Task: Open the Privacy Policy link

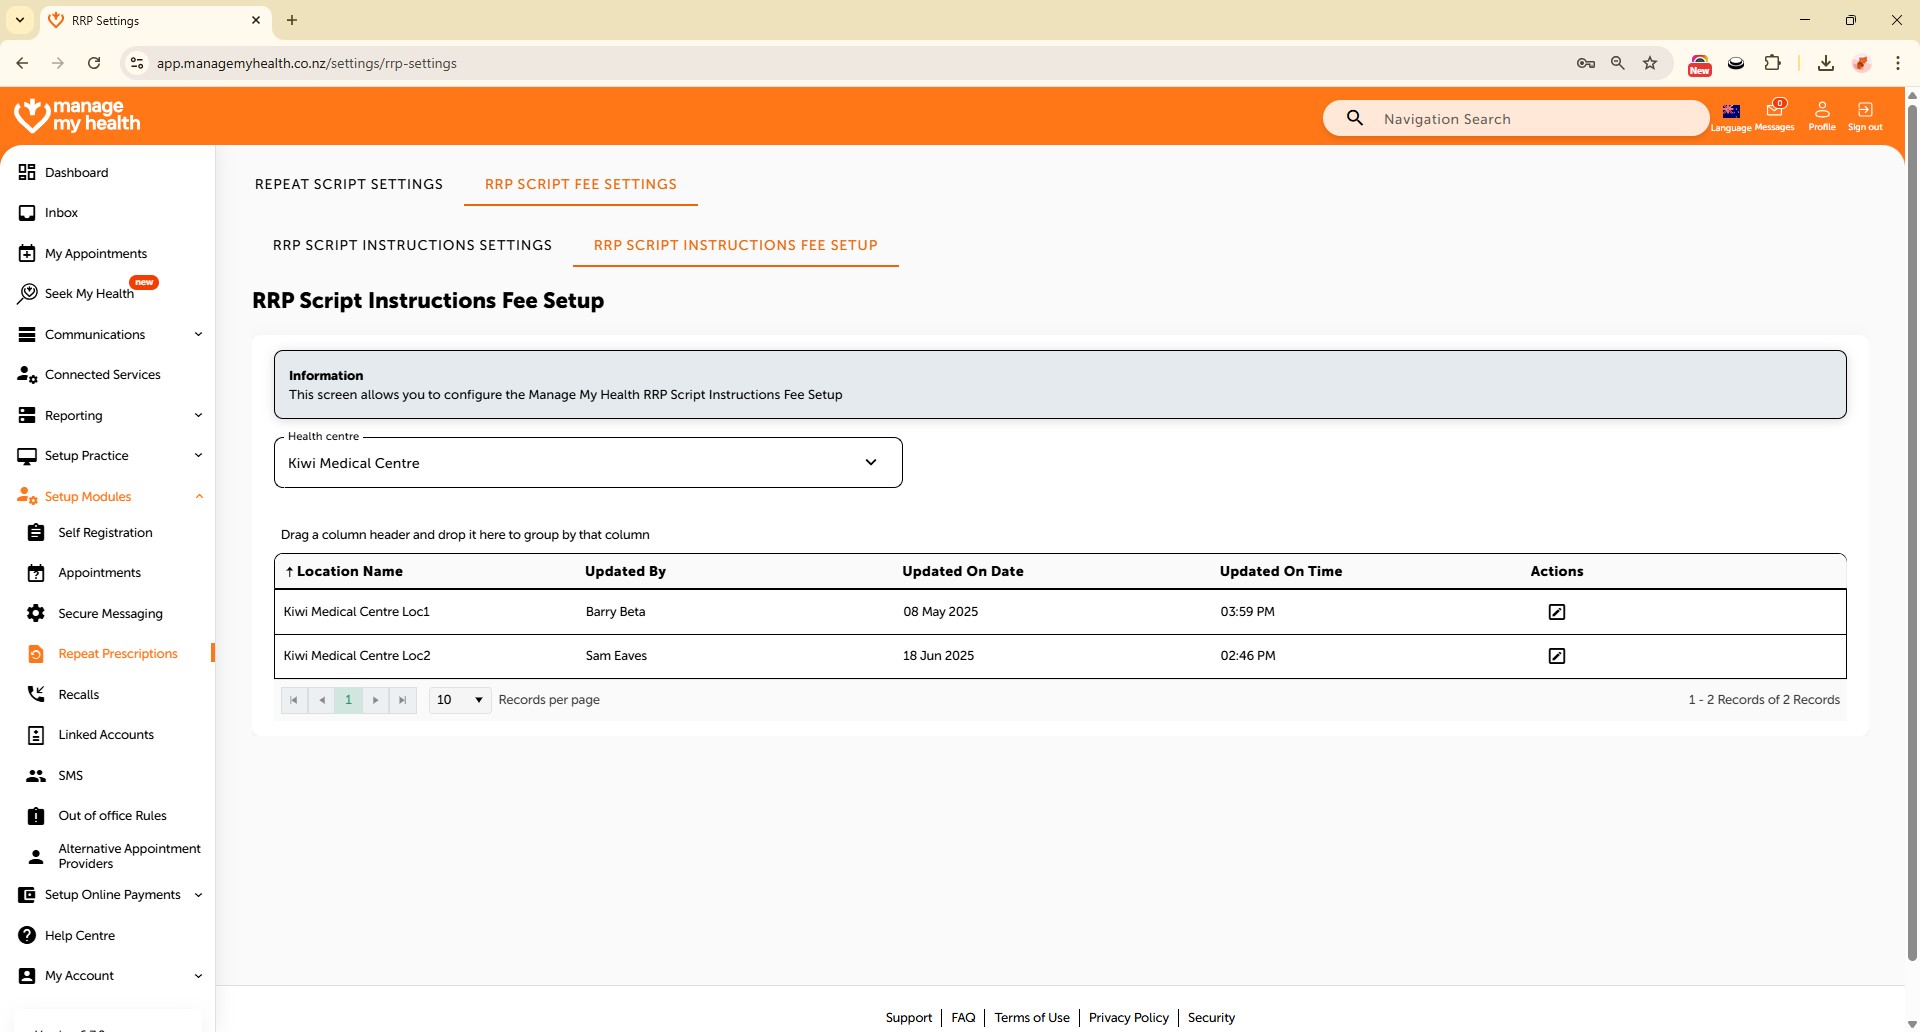Action: pyautogui.click(x=1128, y=1018)
